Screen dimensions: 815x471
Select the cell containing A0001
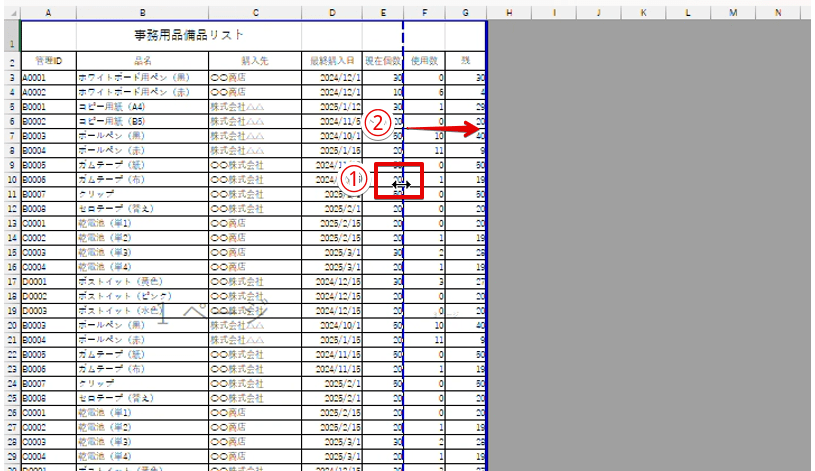pos(48,77)
